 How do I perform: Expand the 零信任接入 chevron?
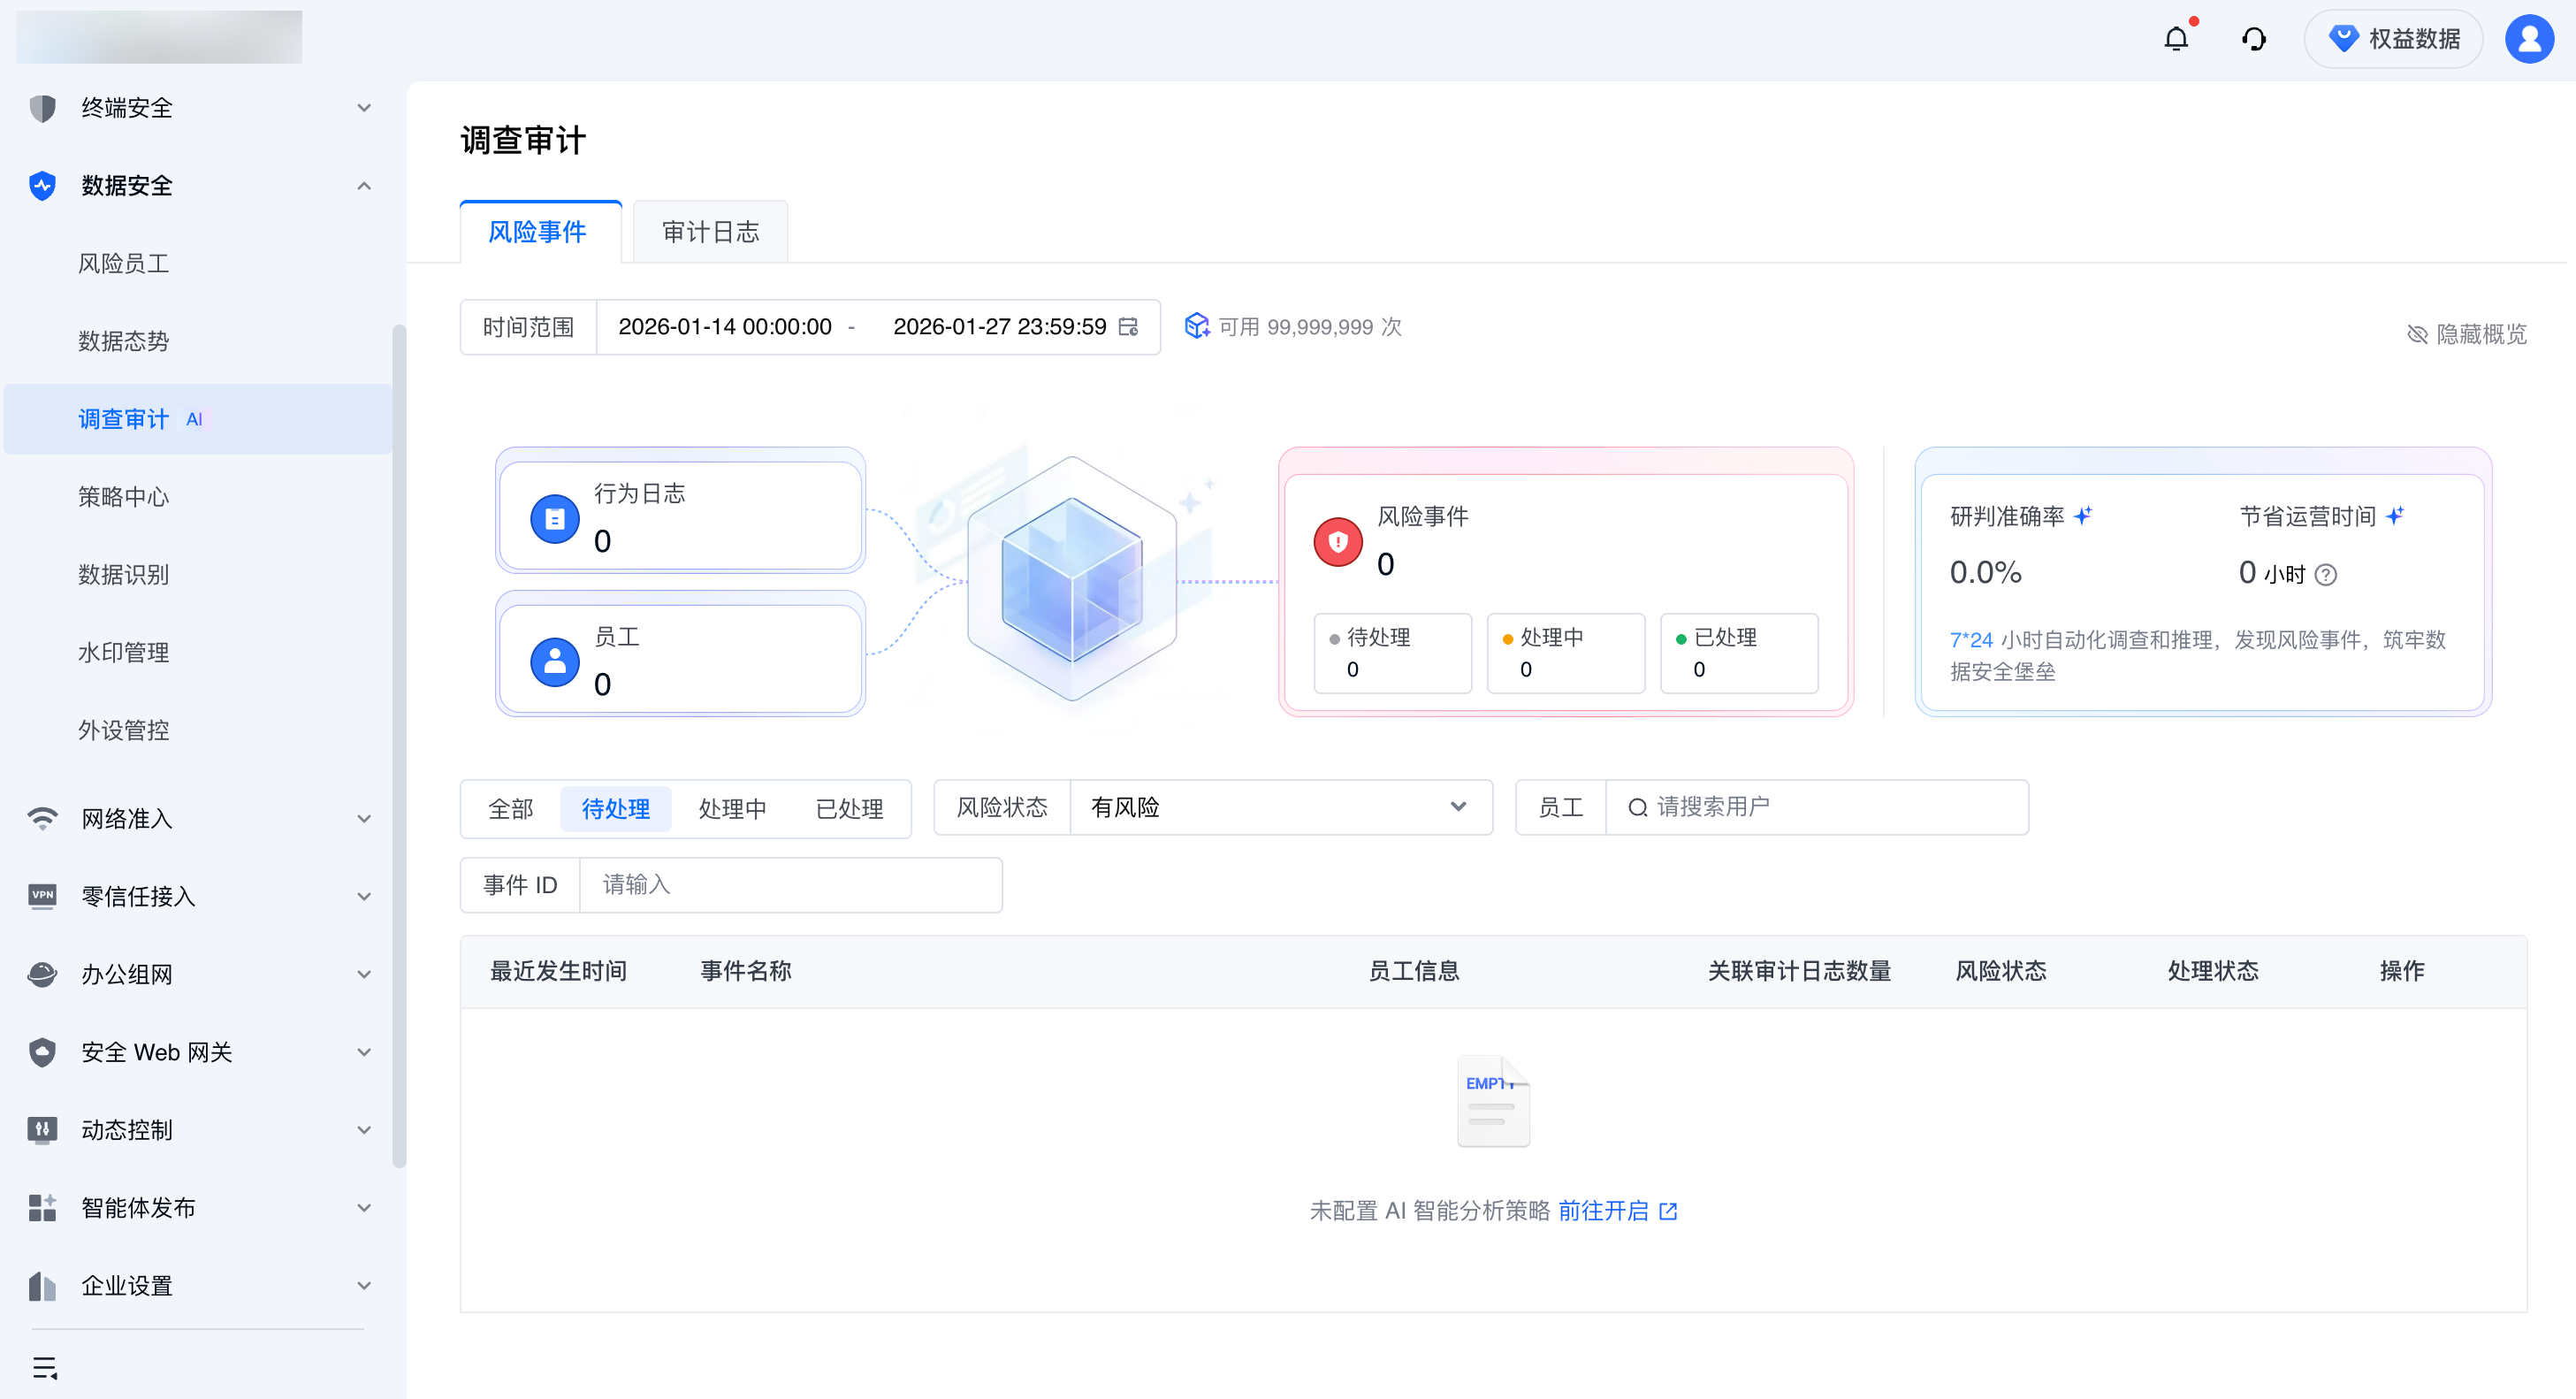coord(364,896)
